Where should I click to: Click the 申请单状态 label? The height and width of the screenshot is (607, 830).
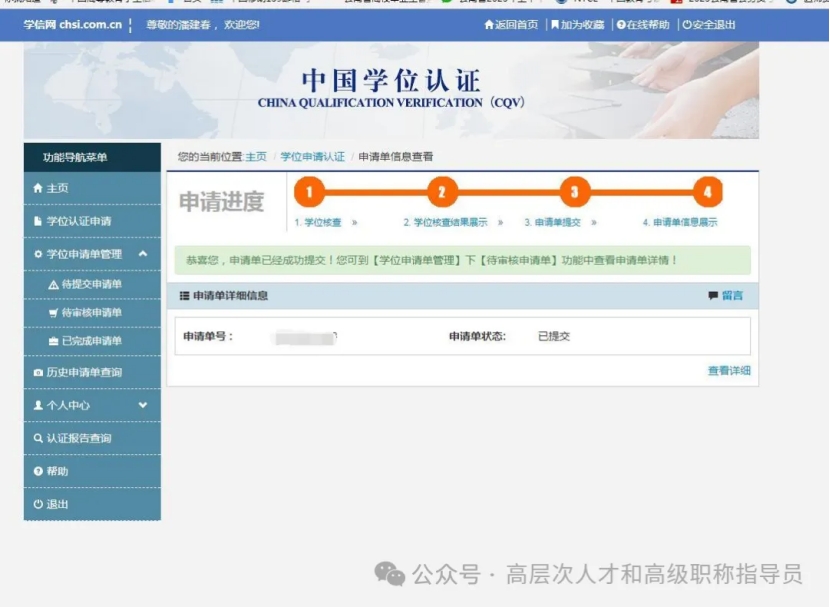tap(477, 336)
